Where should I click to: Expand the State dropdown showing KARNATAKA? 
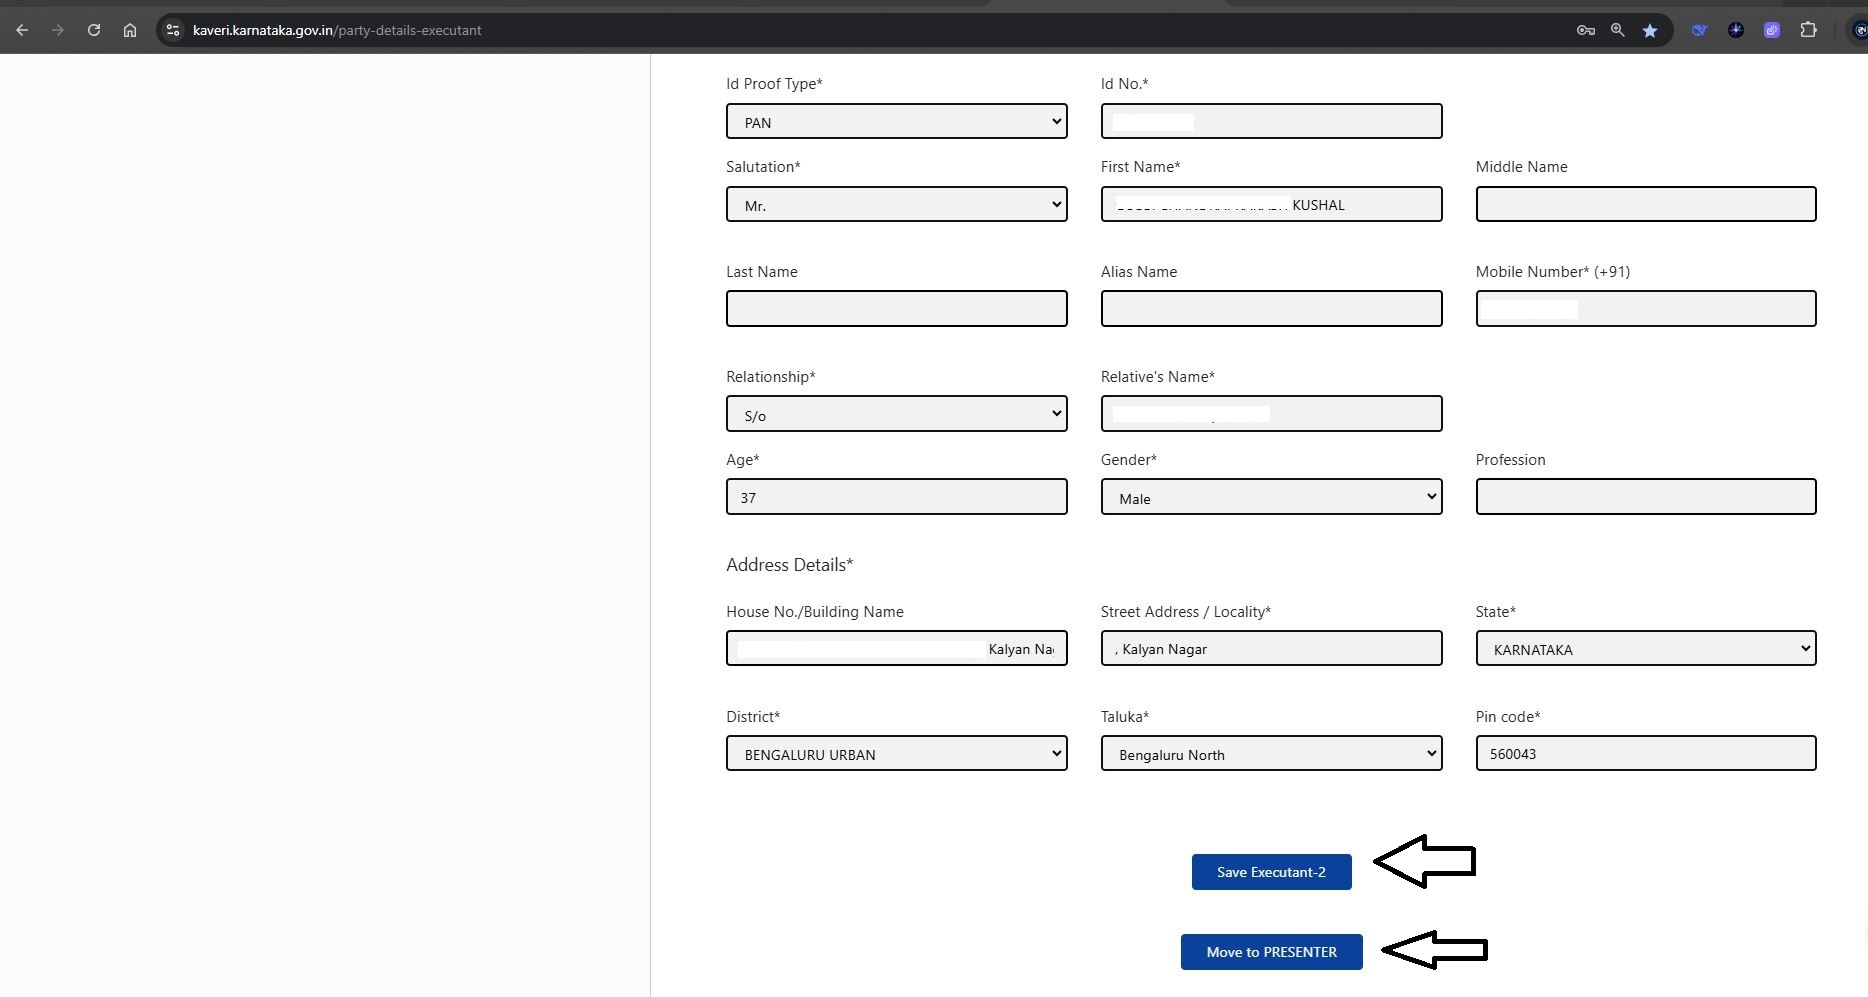tap(1645, 649)
